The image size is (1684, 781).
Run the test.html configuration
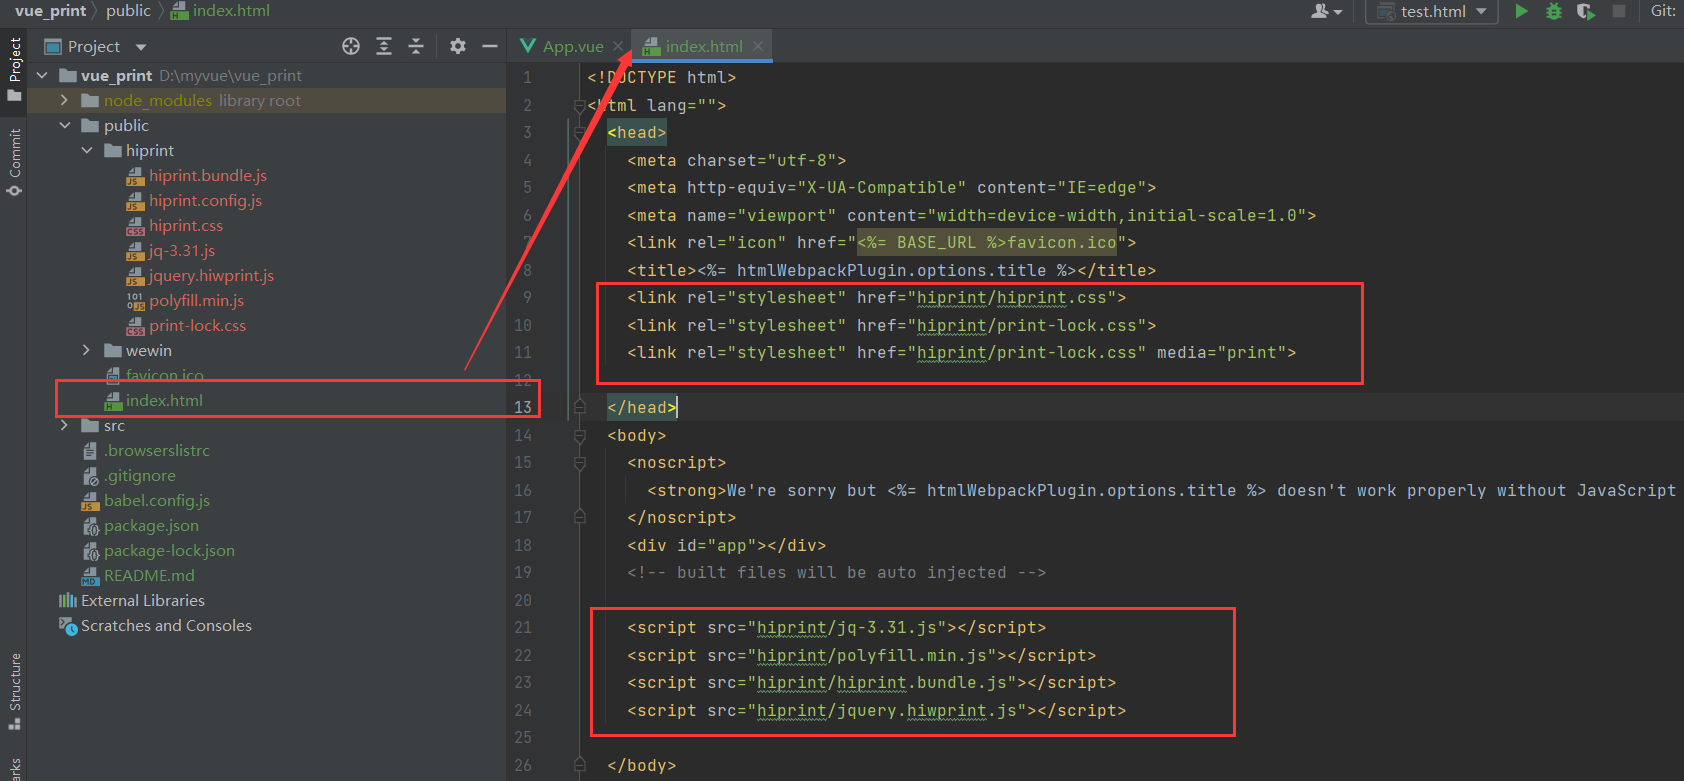(x=1521, y=11)
